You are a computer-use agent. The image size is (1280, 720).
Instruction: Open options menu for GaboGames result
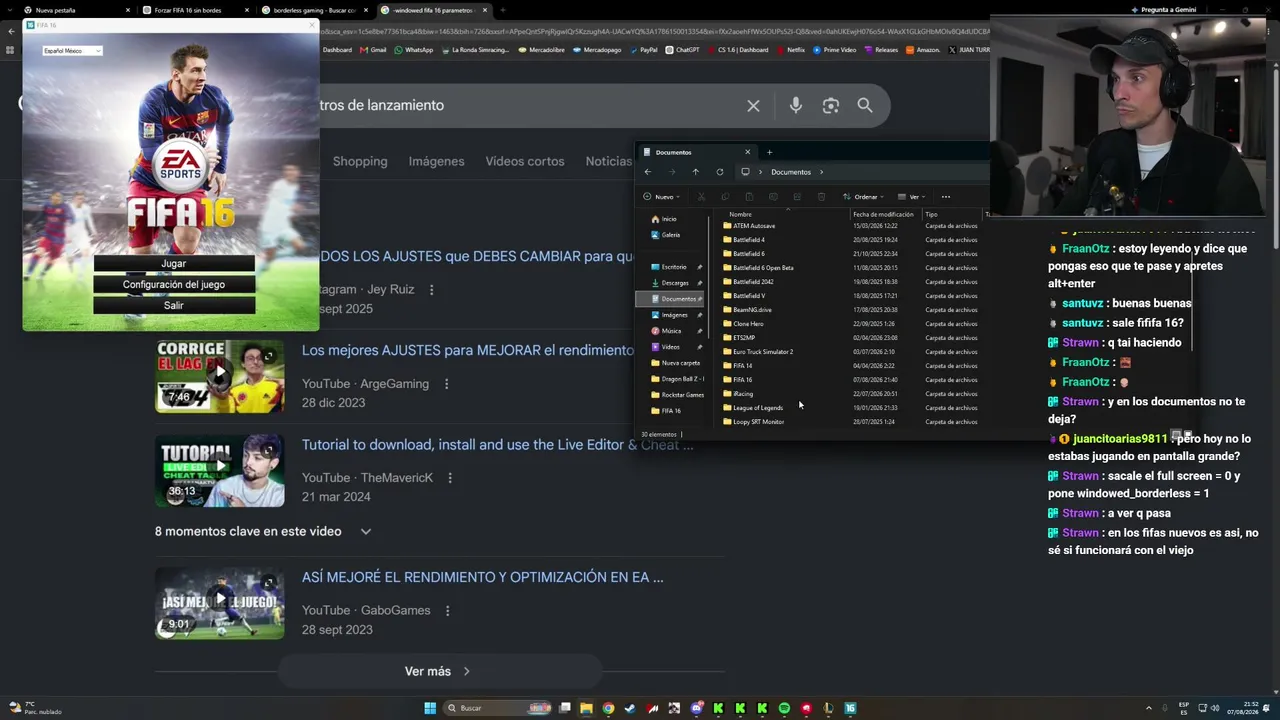coord(447,611)
